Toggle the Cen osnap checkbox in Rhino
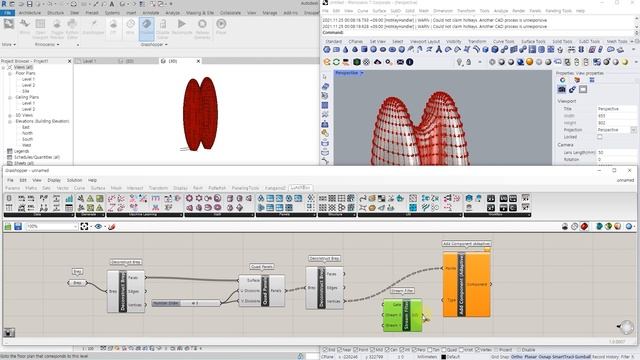 (x=387, y=350)
